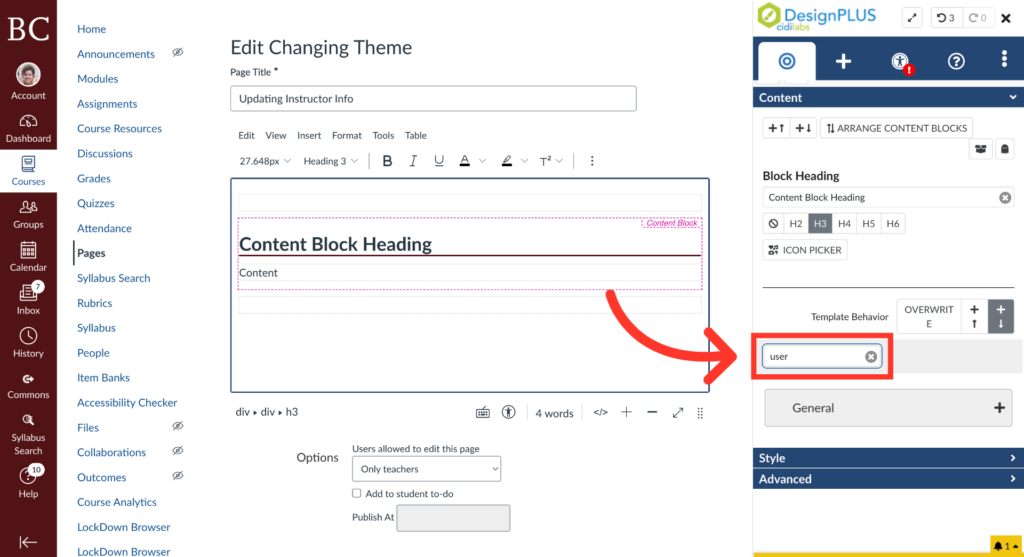Open the DesignPLUS help tab

pos(956,61)
